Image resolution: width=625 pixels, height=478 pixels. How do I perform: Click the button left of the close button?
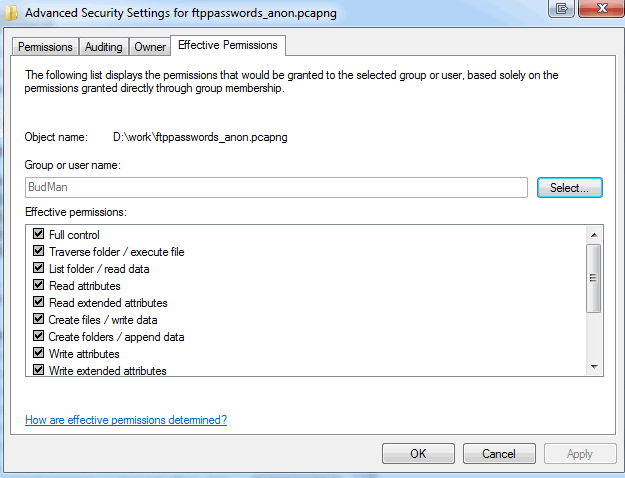tap(561, 8)
